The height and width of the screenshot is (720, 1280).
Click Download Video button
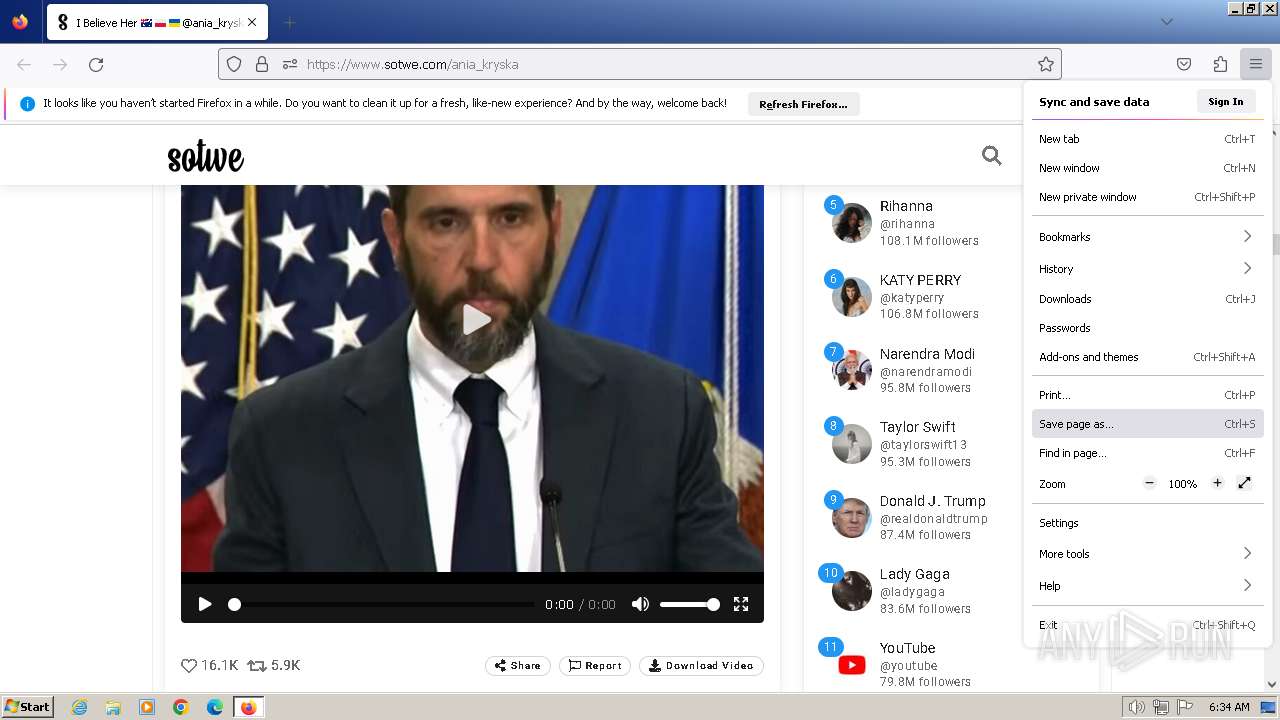click(701, 665)
